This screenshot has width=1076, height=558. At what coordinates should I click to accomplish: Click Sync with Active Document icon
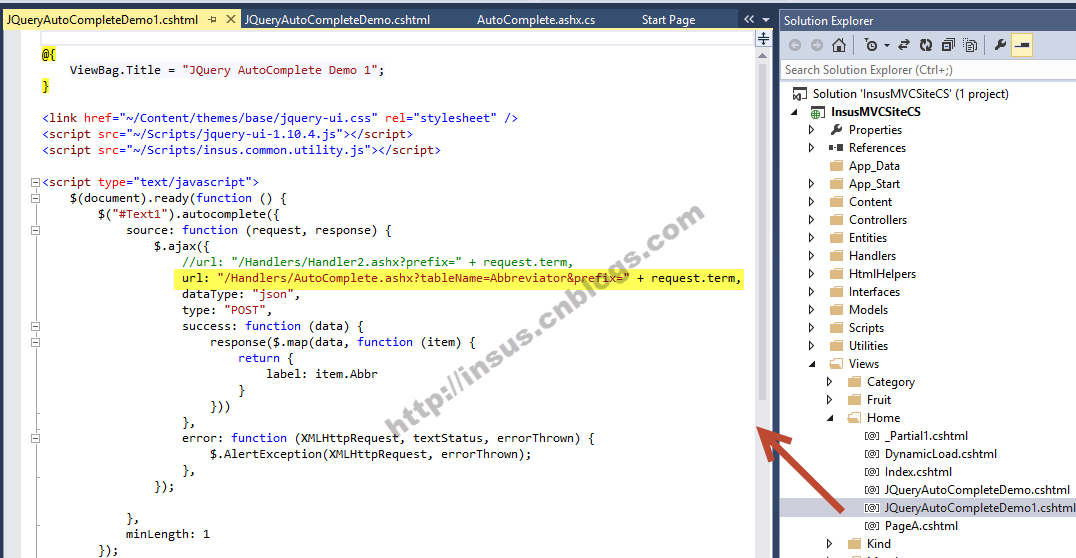[x=904, y=45]
